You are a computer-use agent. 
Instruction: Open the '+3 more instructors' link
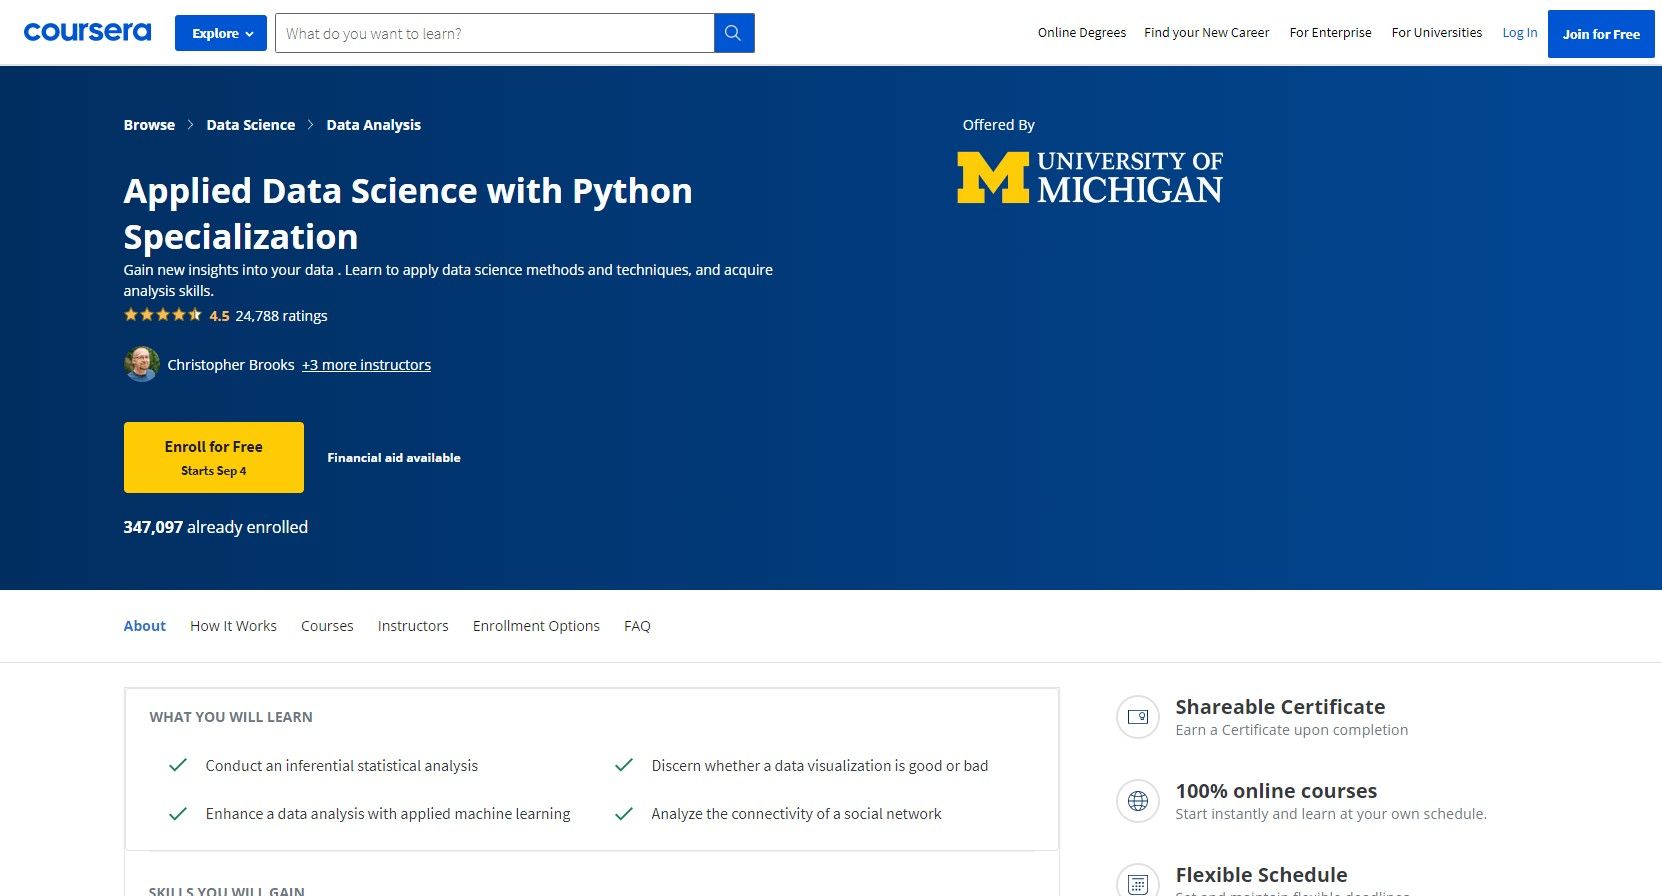[366, 365]
